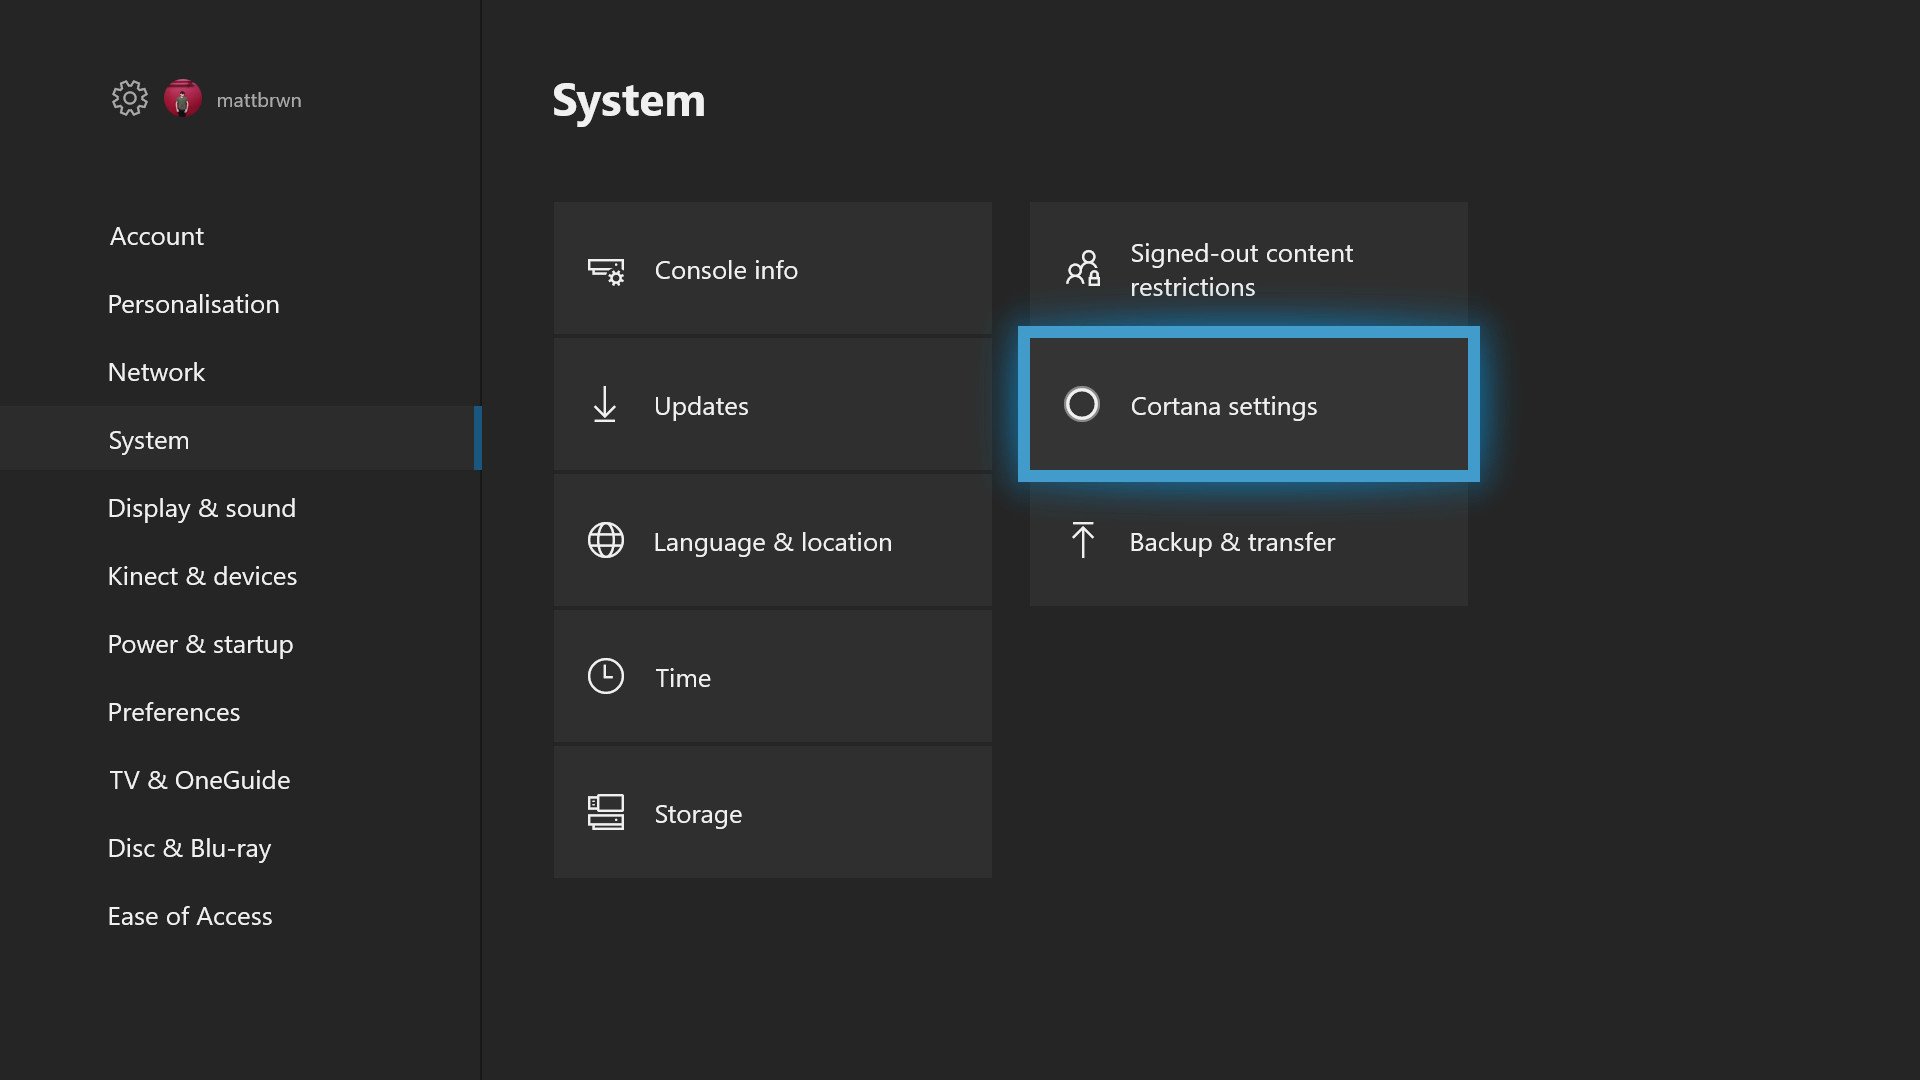Open the Account settings category
Viewport: 1920px width, 1080px height.
click(x=156, y=236)
